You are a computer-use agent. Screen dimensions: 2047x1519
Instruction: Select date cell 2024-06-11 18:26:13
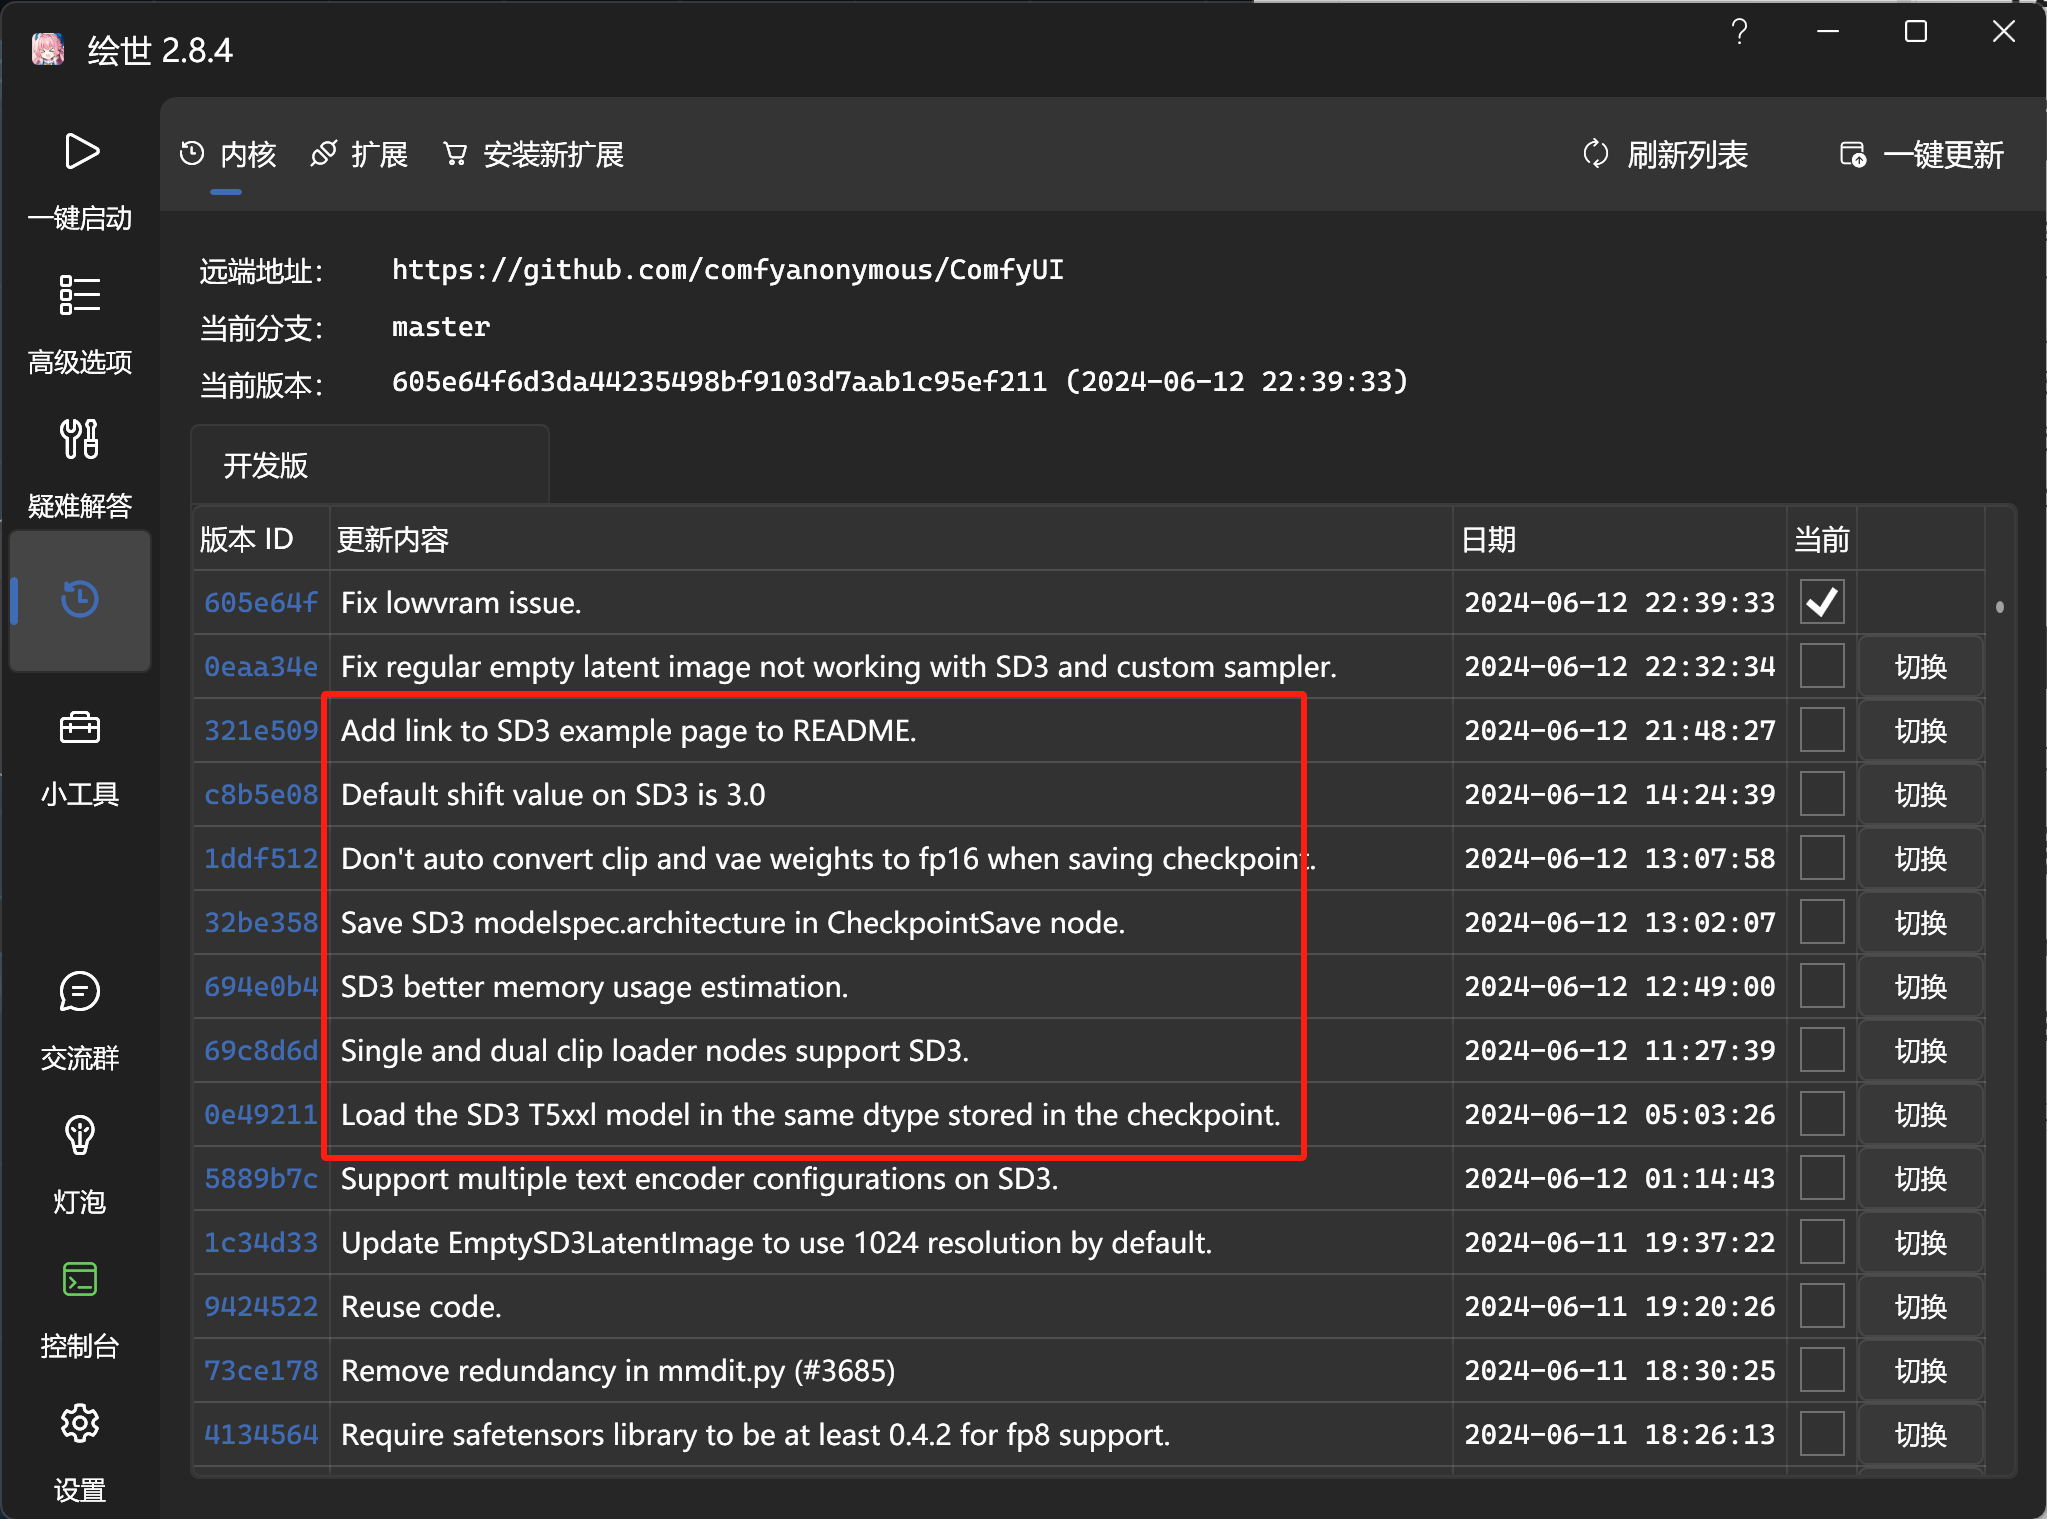point(1620,1435)
